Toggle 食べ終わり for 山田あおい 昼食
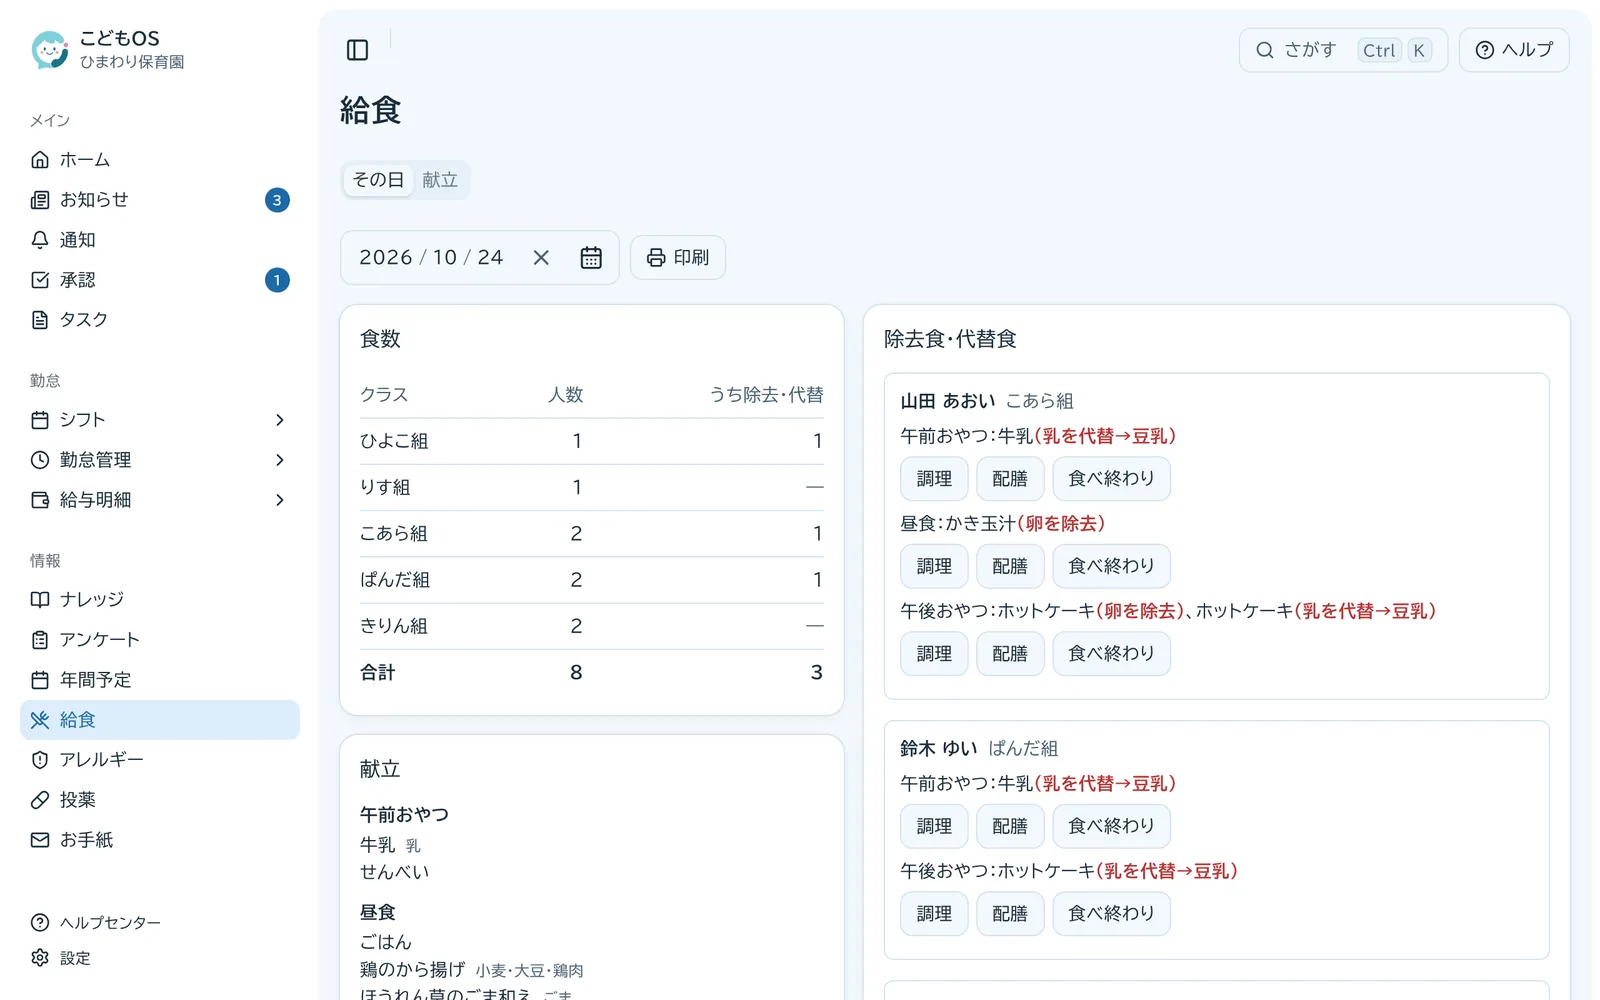The height and width of the screenshot is (1000, 1600). click(x=1111, y=566)
